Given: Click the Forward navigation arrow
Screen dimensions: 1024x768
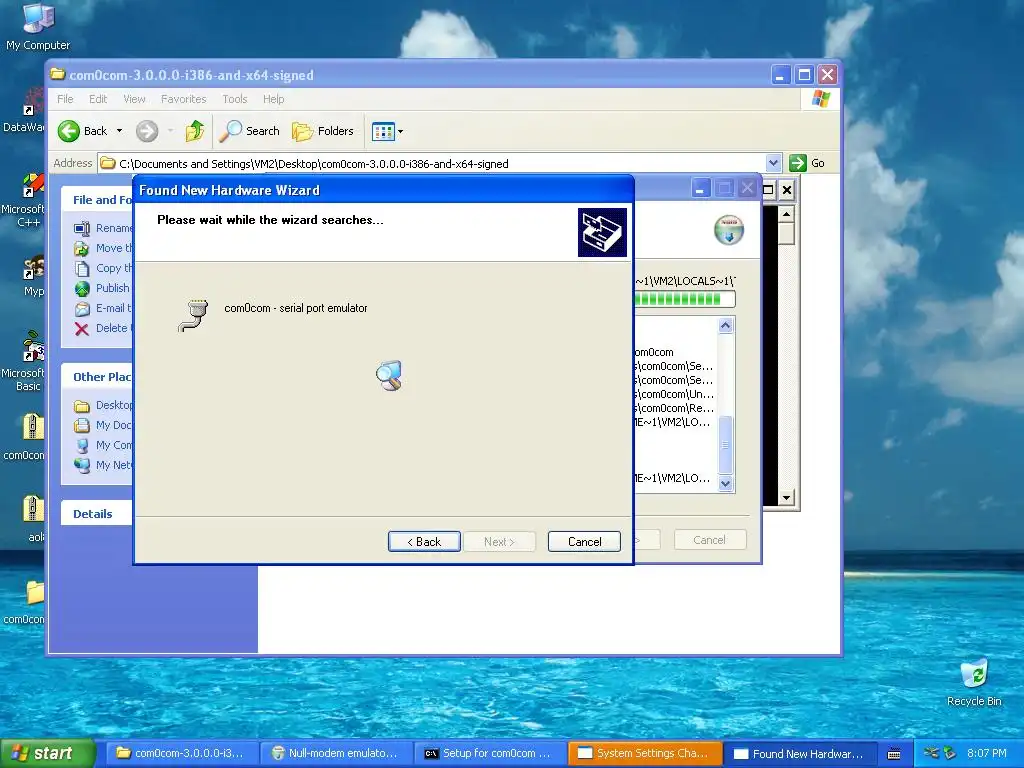Looking at the screenshot, I should pos(147,131).
